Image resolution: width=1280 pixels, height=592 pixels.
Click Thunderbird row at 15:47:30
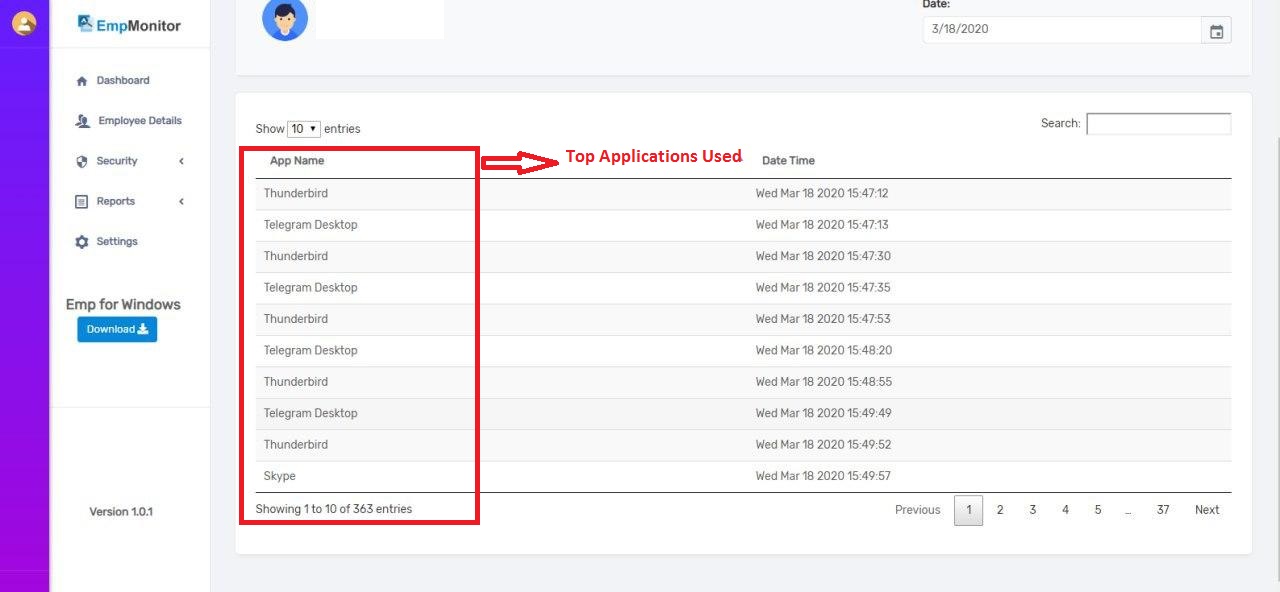coord(743,257)
